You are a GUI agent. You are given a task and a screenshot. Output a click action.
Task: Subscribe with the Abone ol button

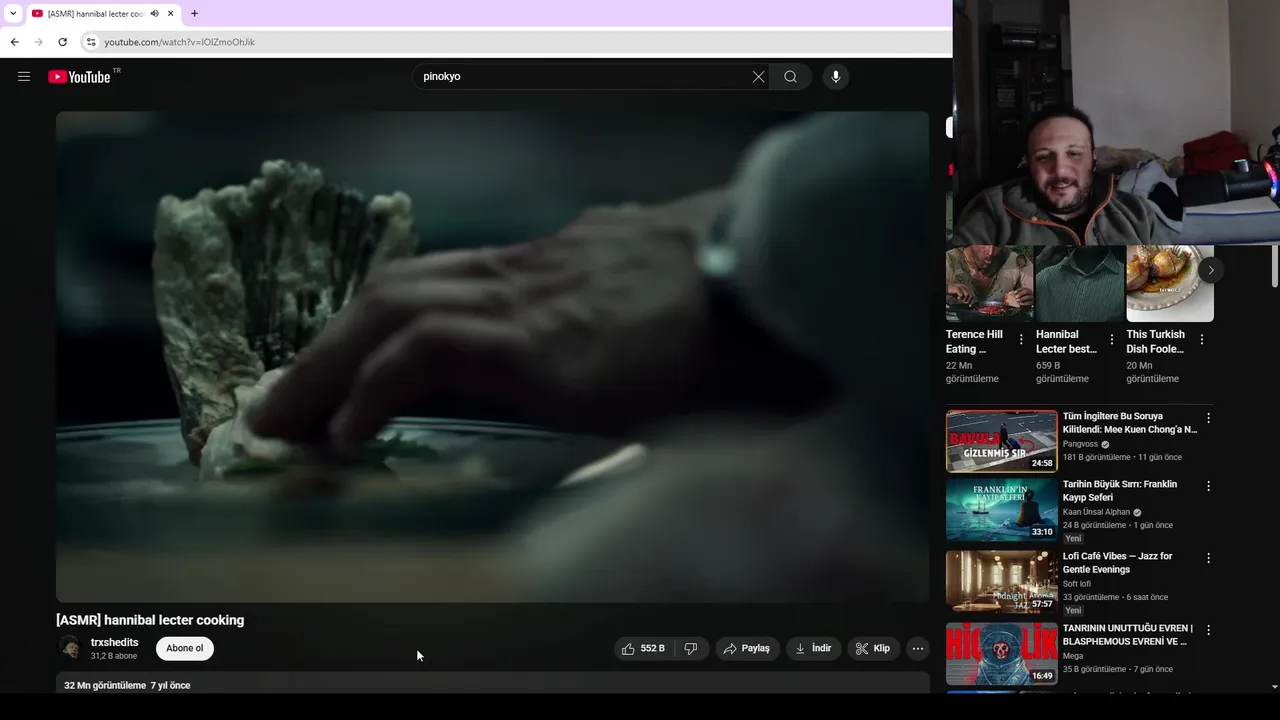pyautogui.click(x=184, y=649)
